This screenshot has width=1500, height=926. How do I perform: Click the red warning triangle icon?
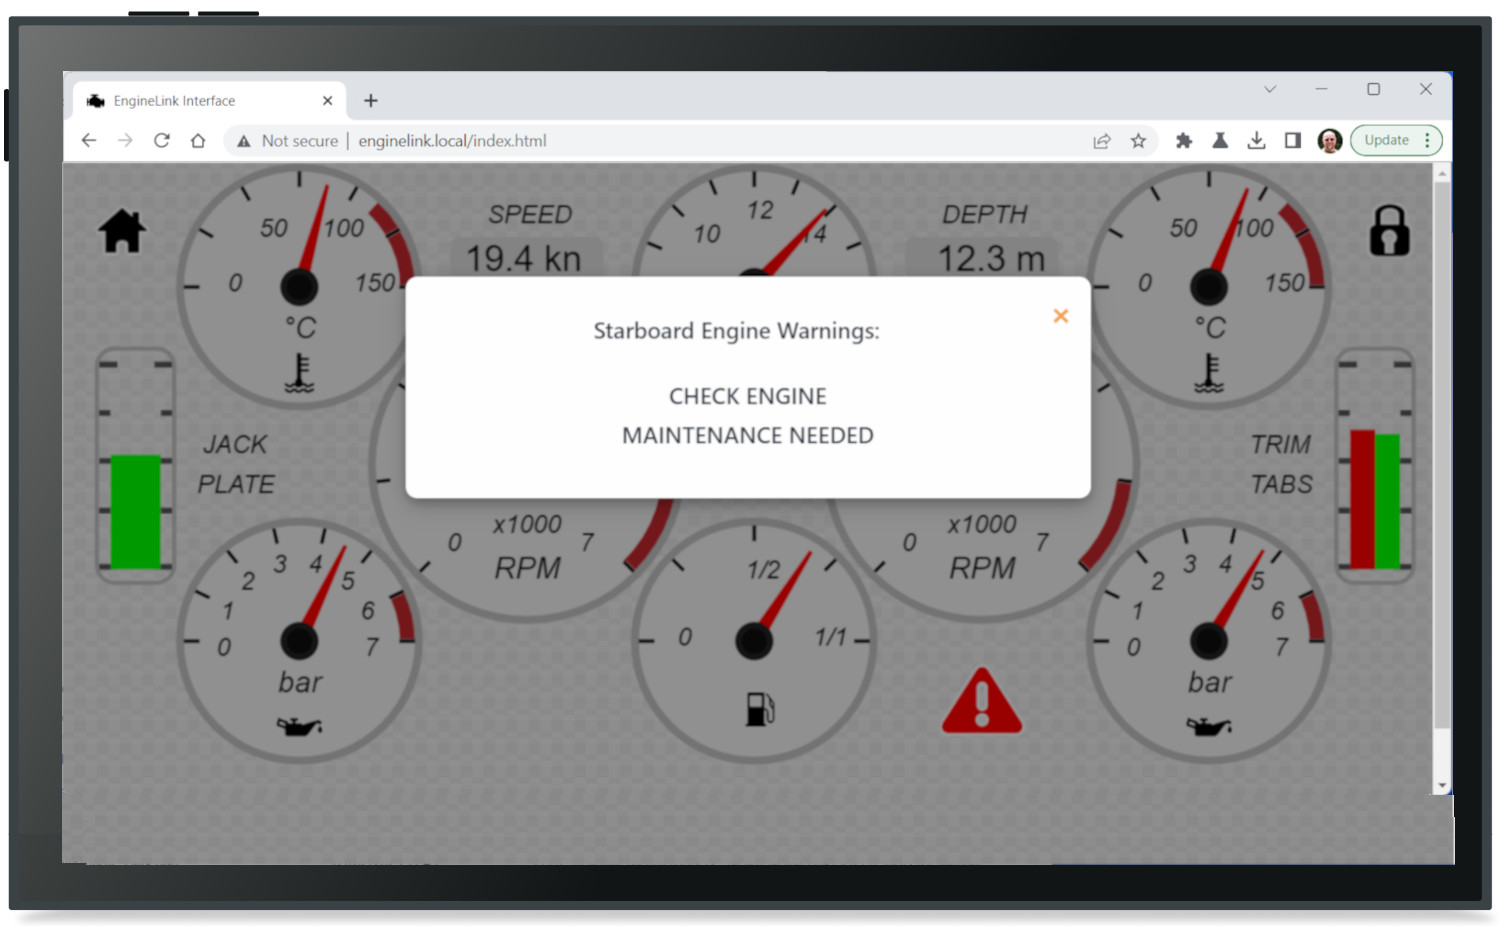pyautogui.click(x=981, y=702)
